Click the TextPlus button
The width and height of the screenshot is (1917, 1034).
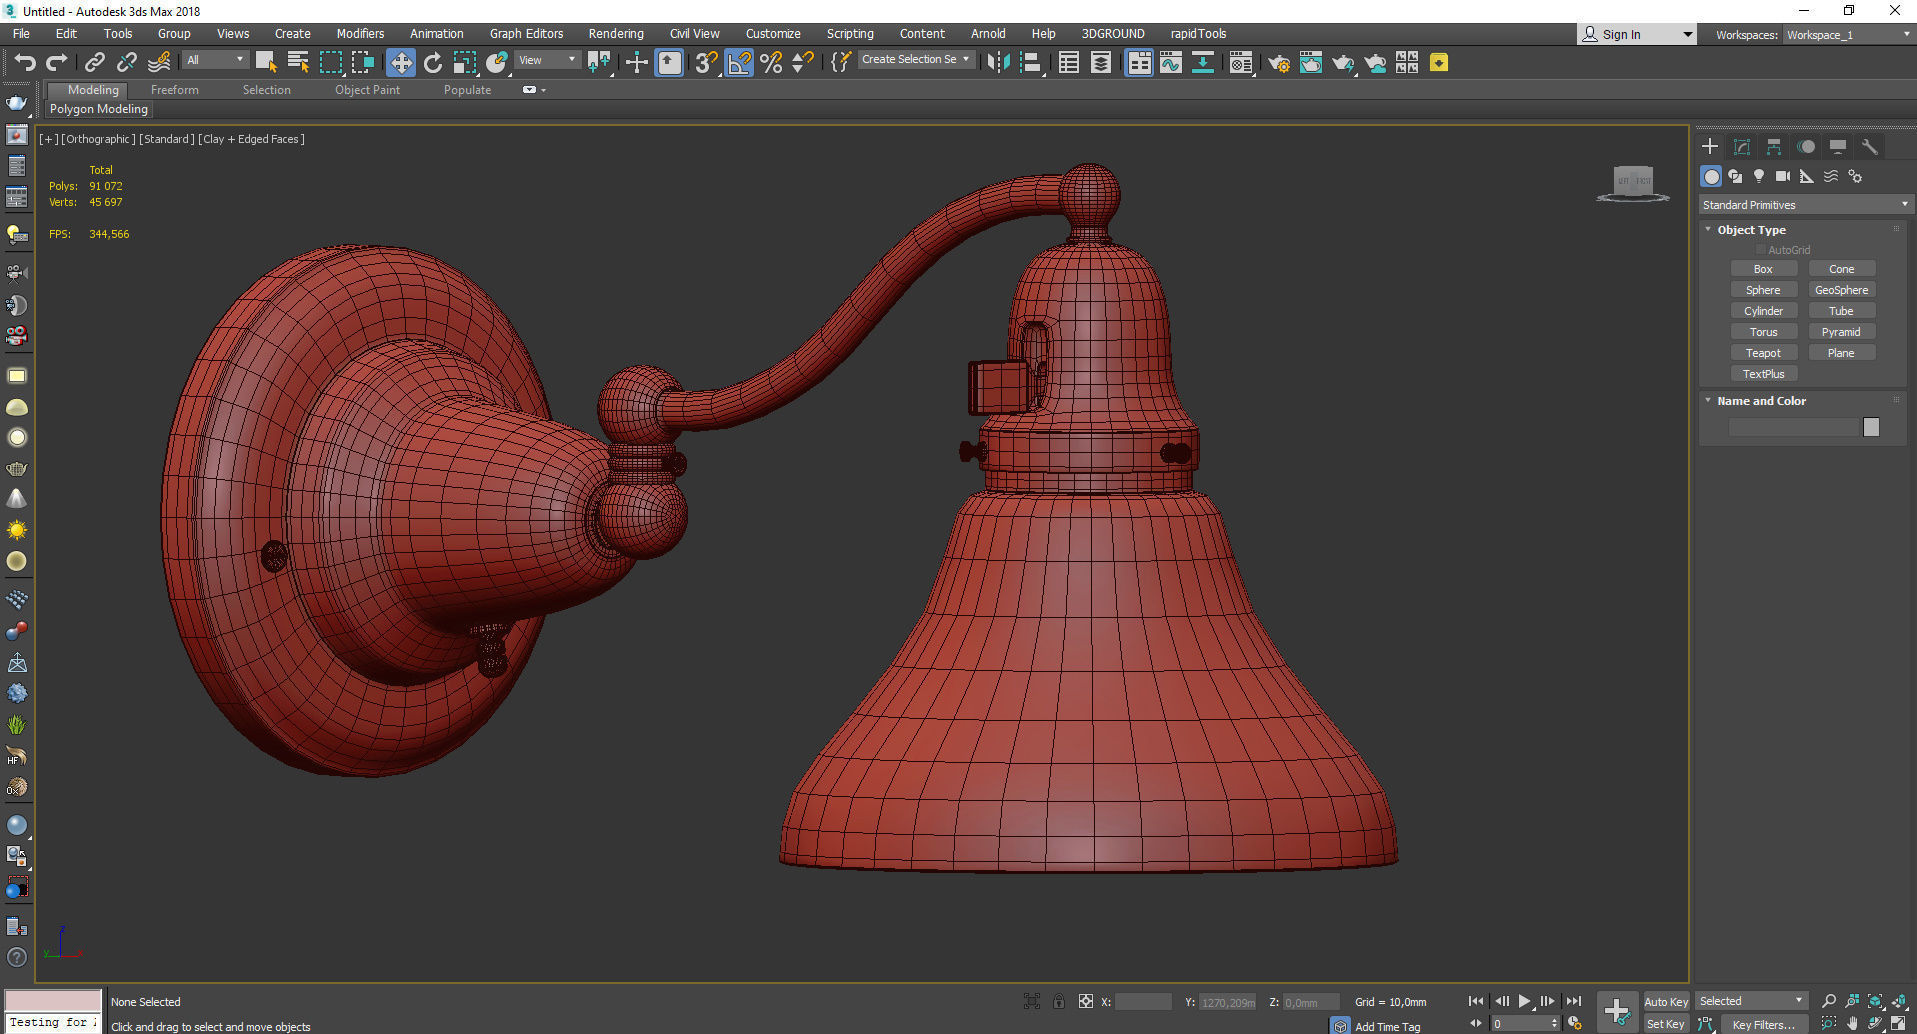[1763, 374]
